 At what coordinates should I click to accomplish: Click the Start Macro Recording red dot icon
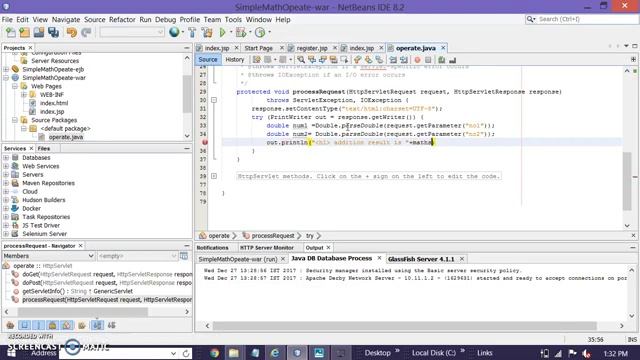pos(417,60)
